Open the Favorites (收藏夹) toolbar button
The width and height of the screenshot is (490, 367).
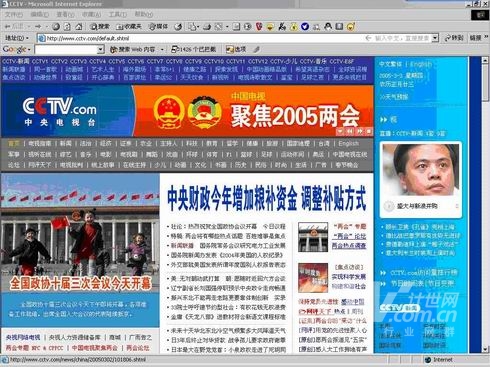pos(129,27)
